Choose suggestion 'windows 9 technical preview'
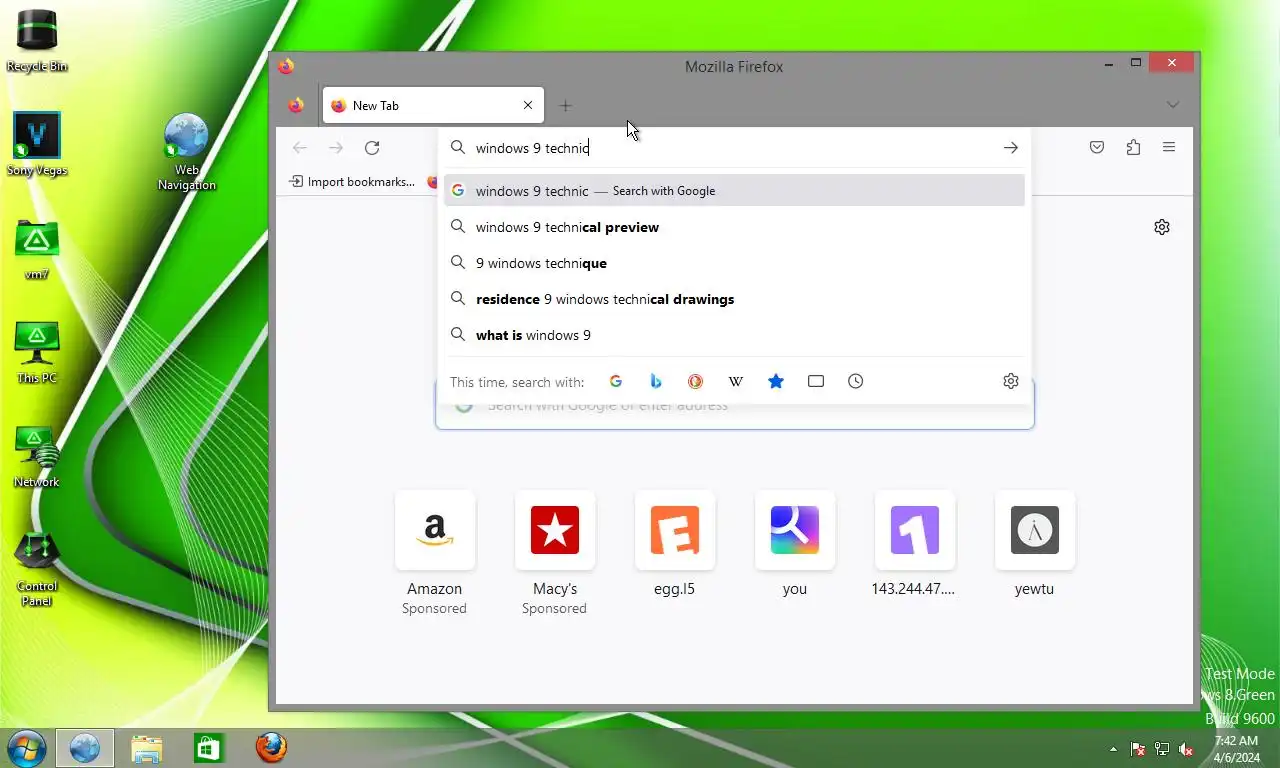The width and height of the screenshot is (1280, 768). click(x=734, y=227)
